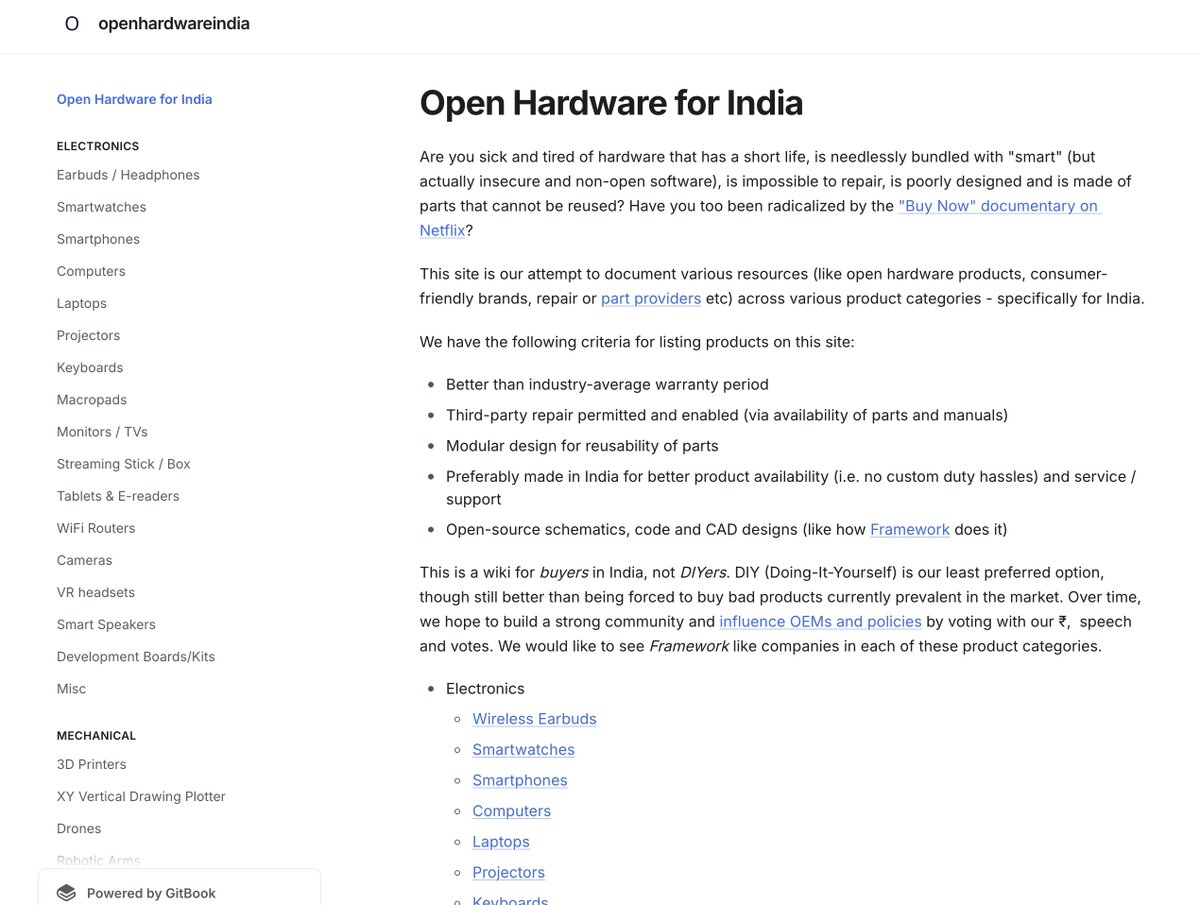This screenshot has height=905, width=1200.
Task: Open Smartphones link in body list
Action: 520,780
